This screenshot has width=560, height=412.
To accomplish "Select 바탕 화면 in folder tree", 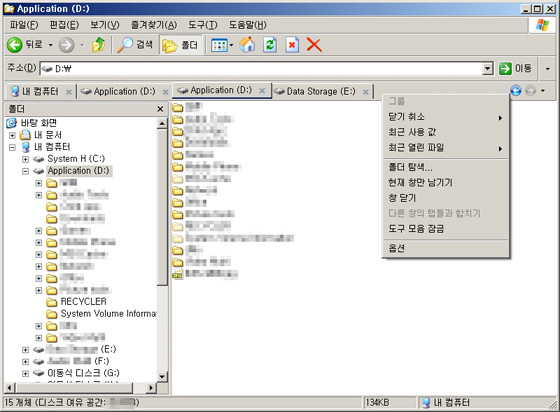I will coord(39,123).
